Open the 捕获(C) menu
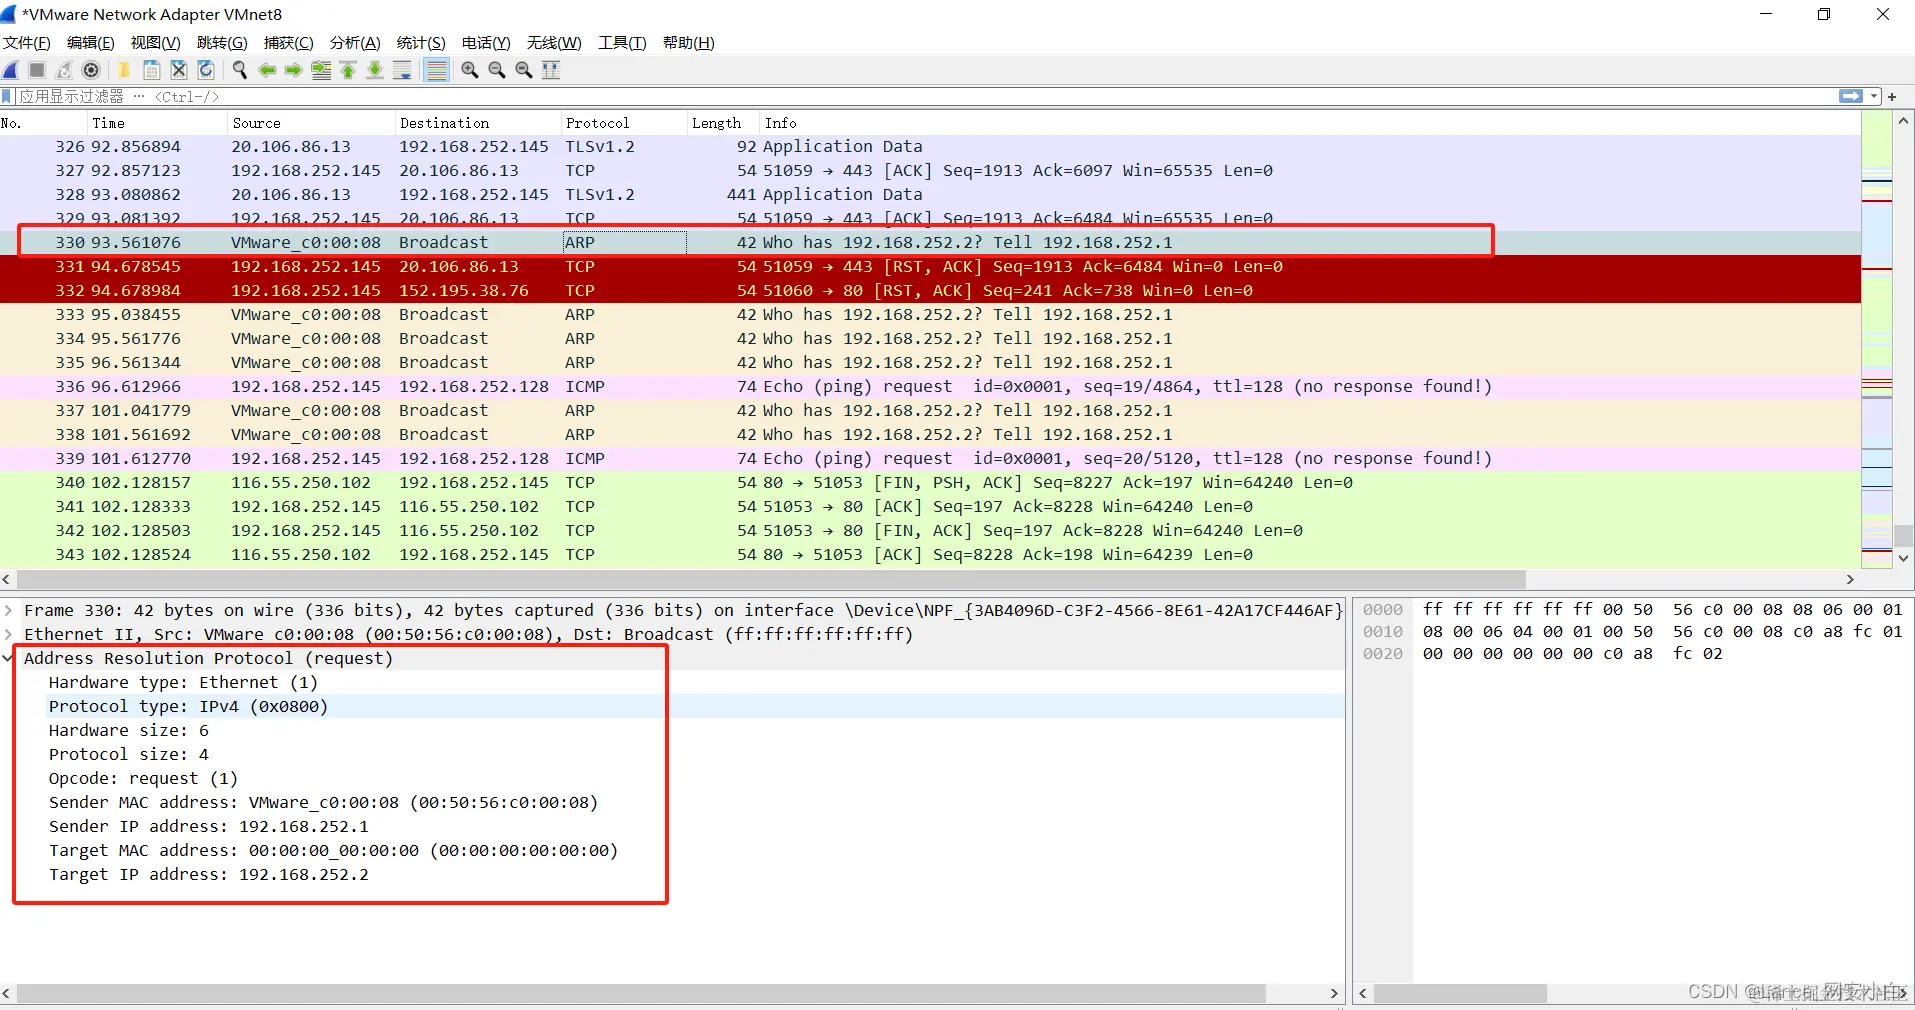This screenshot has height=1010, width=1915. coord(289,43)
